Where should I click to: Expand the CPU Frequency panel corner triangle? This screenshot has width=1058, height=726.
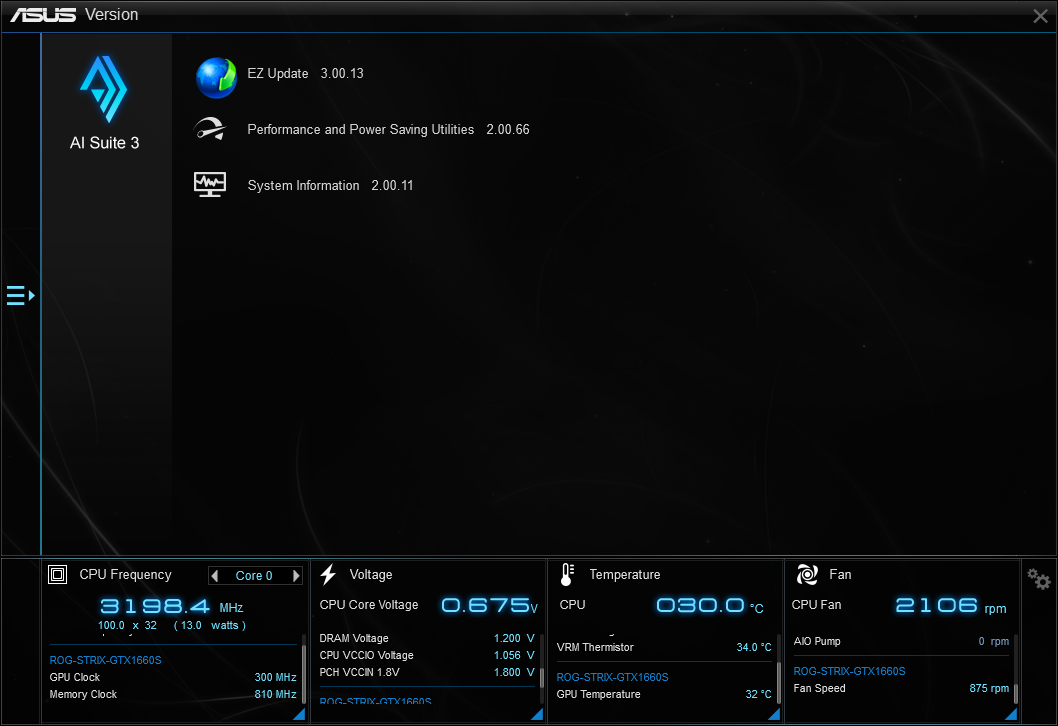pos(300,714)
